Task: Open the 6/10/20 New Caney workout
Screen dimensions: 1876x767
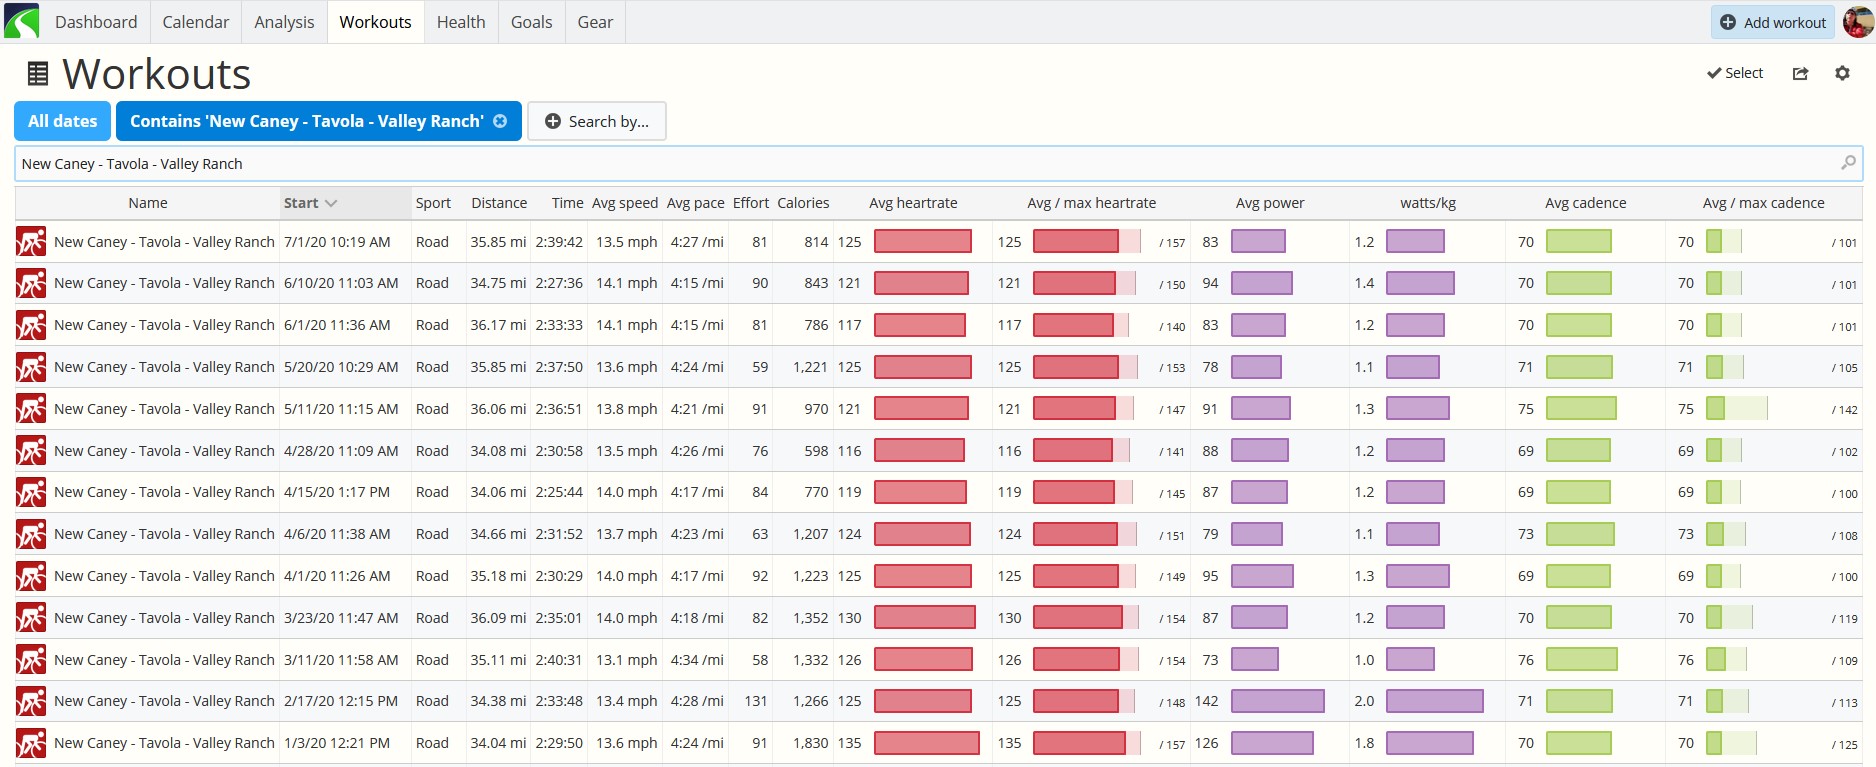Action: (164, 283)
